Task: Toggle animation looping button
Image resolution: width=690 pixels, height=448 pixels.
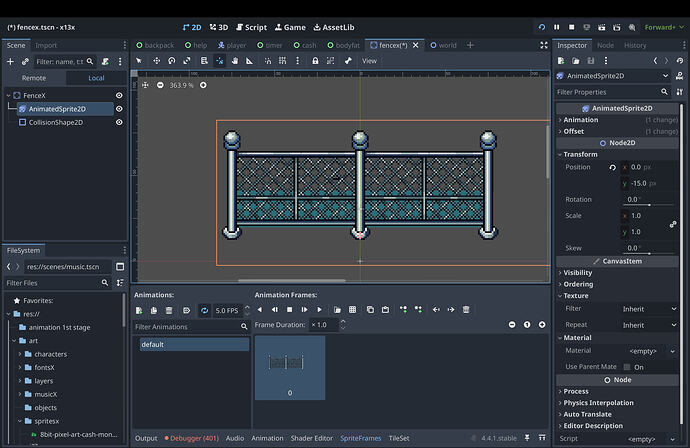Action: point(204,310)
